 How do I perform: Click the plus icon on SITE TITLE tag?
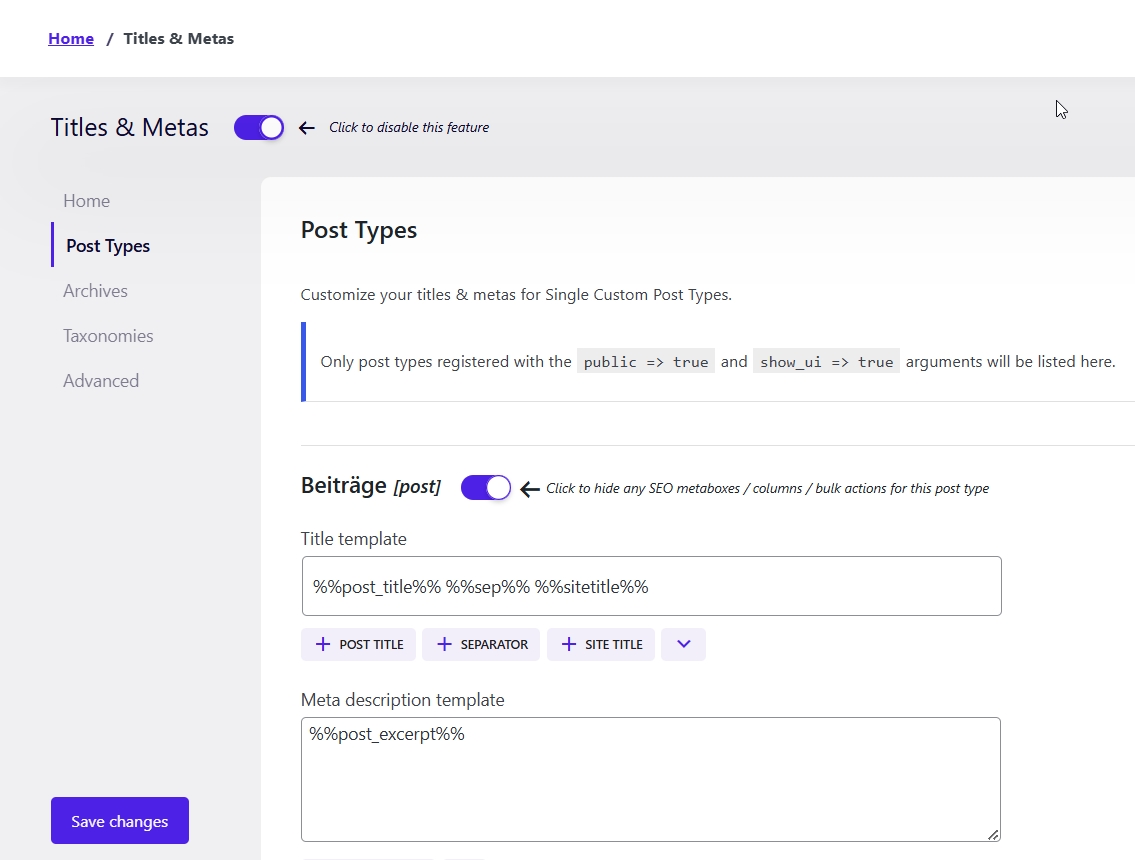click(x=568, y=645)
